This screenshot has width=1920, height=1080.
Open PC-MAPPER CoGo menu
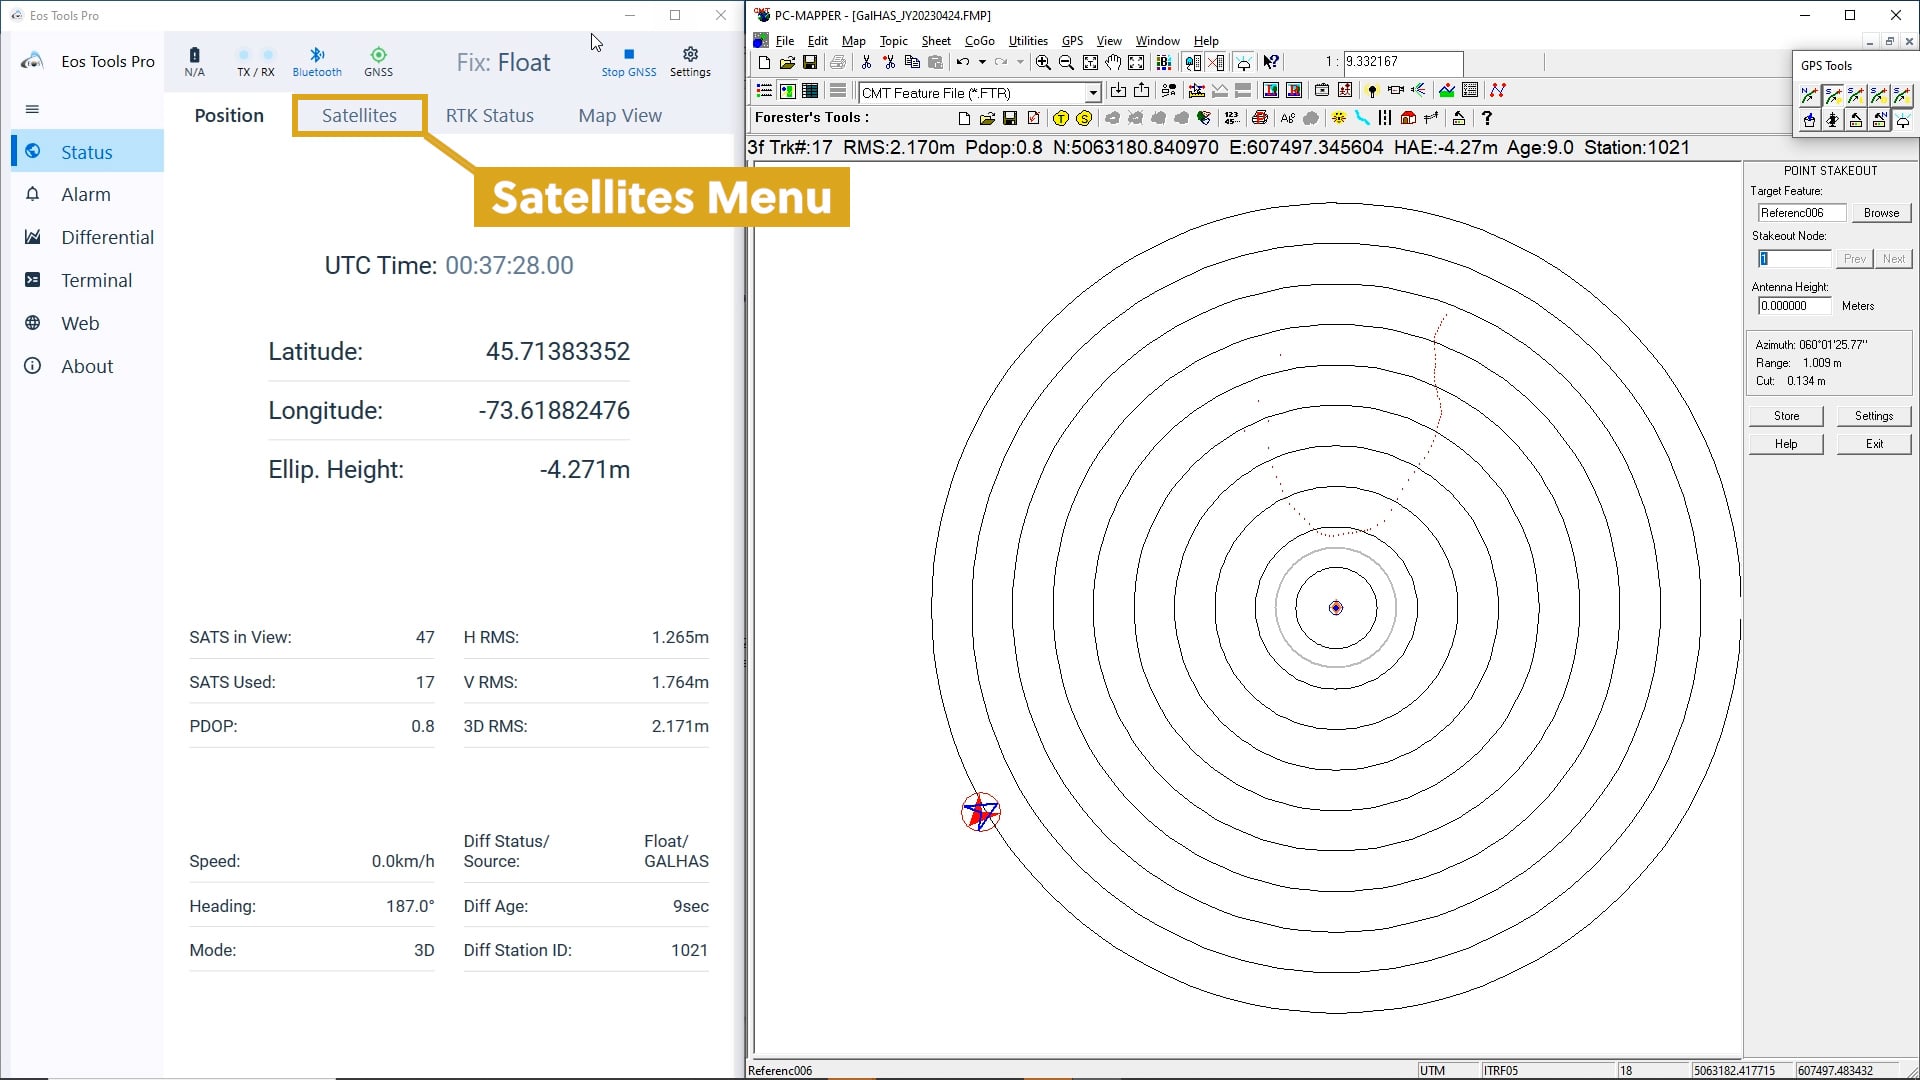[x=979, y=41]
